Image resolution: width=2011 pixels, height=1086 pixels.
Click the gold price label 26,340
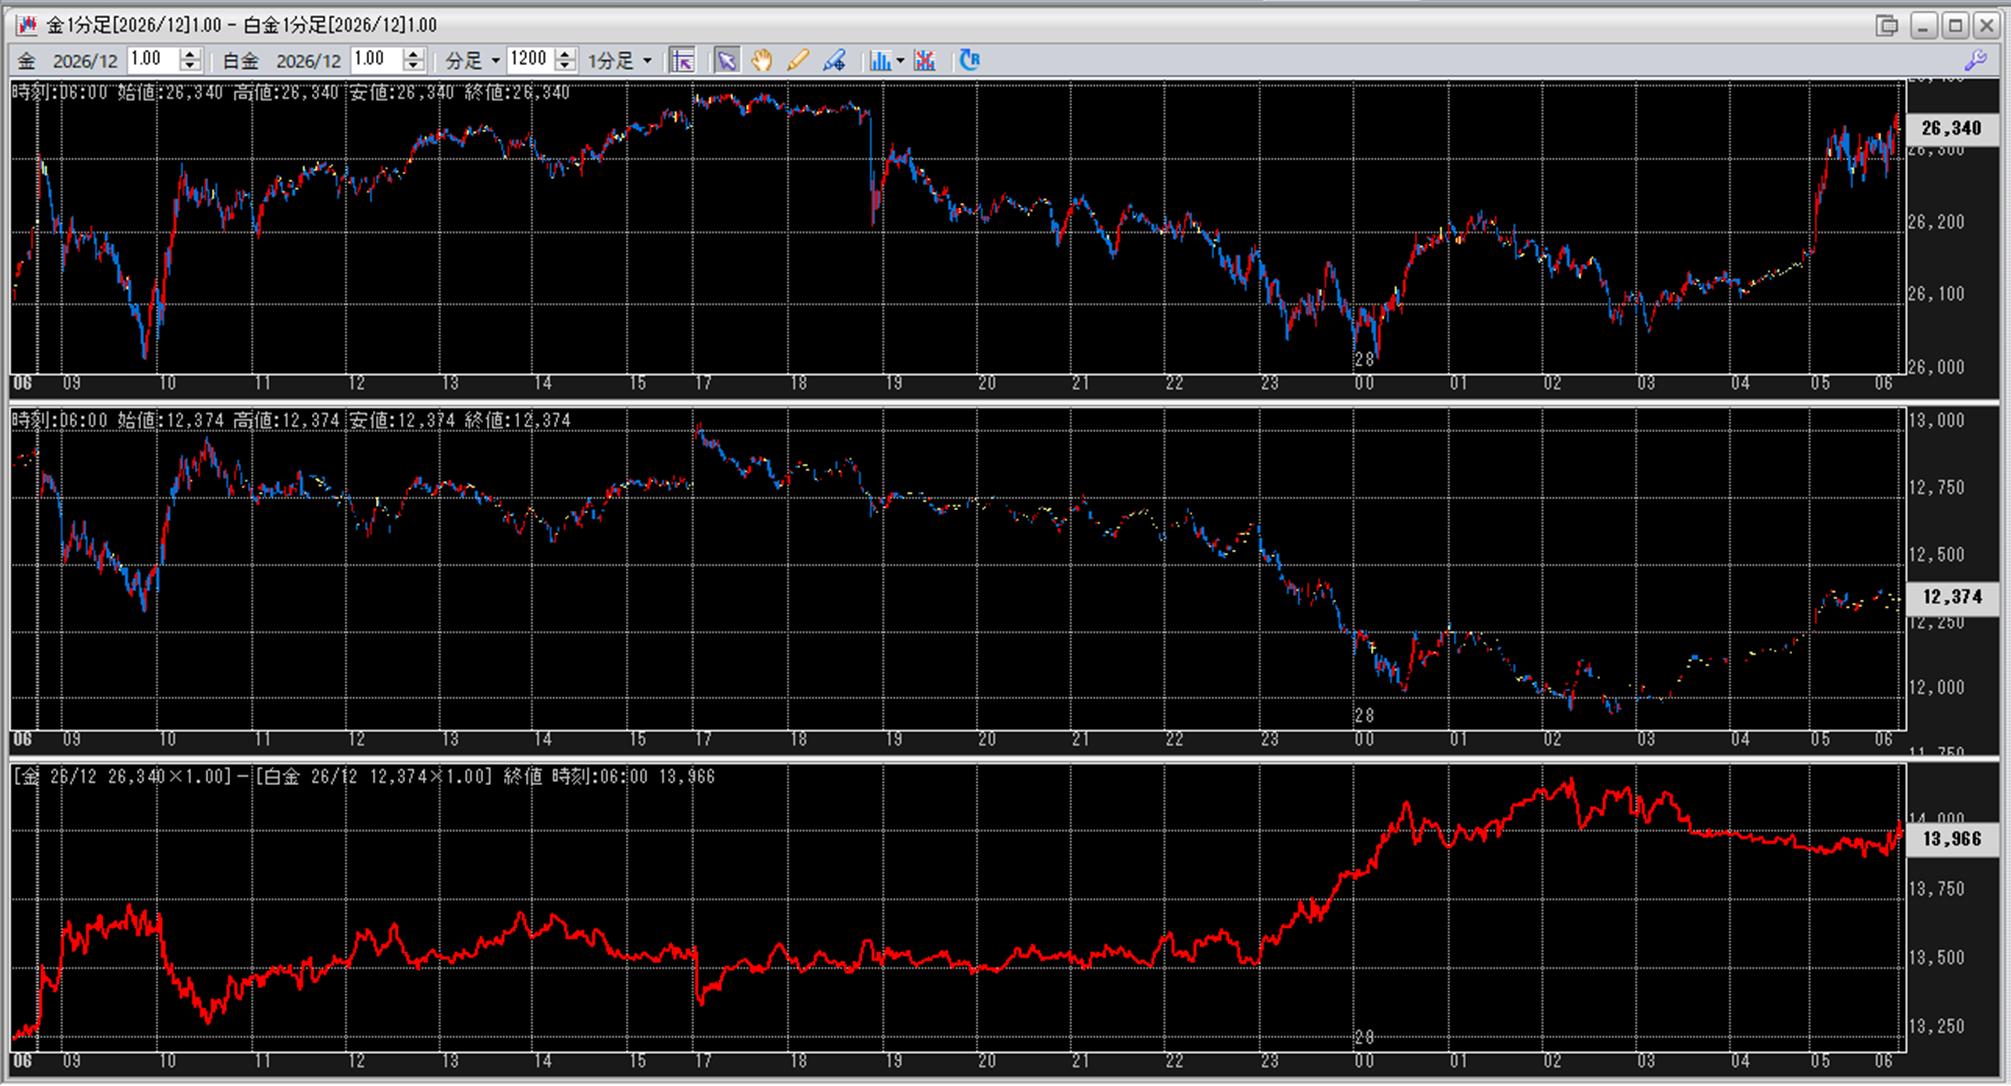click(x=1951, y=129)
